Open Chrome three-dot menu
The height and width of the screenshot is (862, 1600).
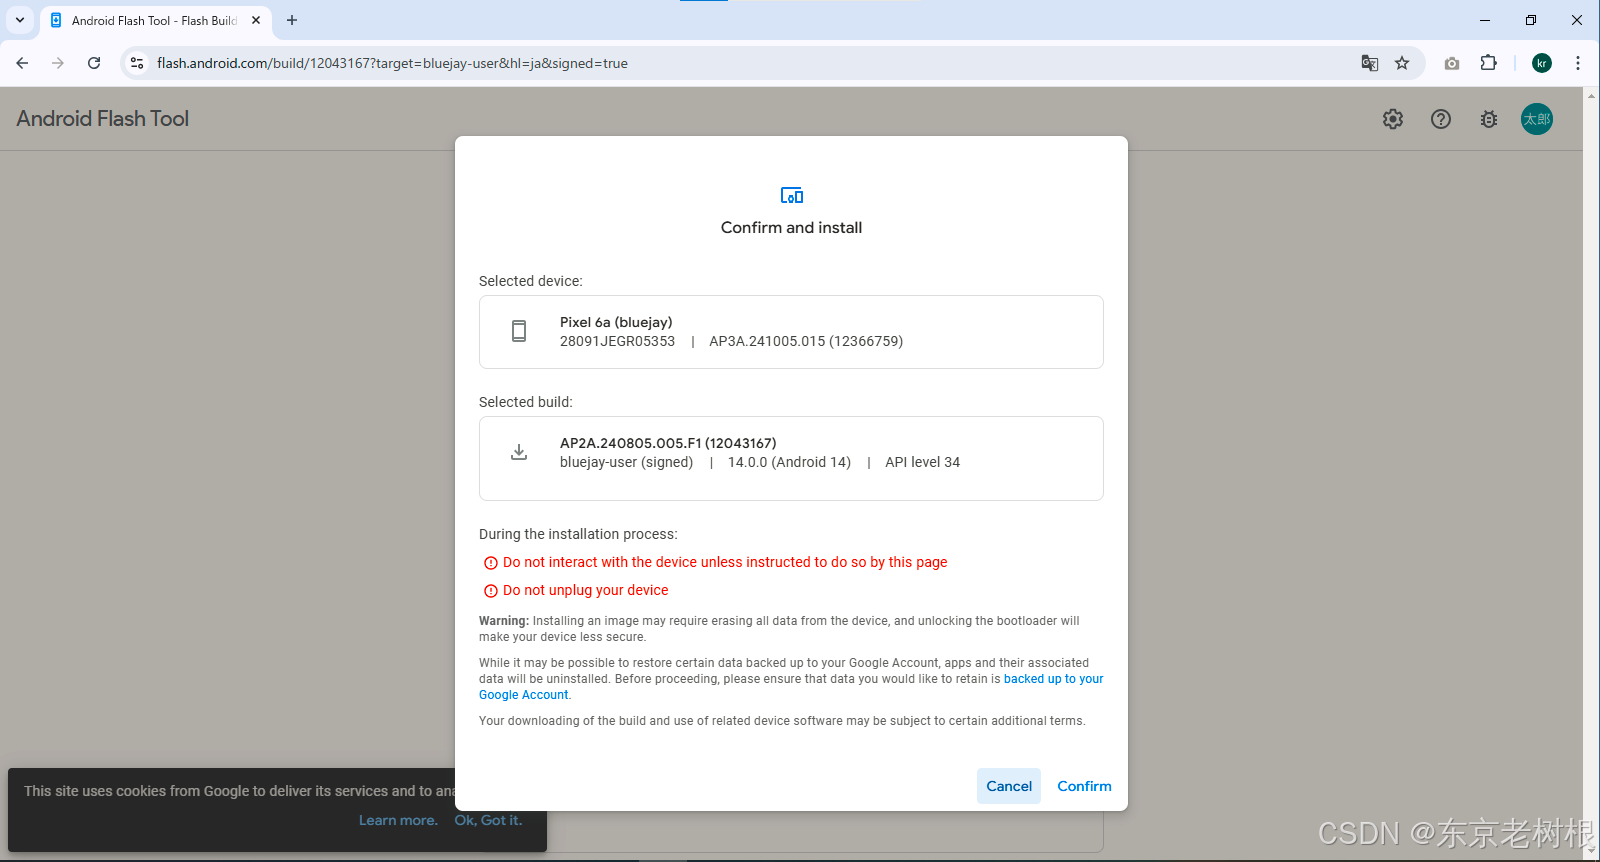[1578, 63]
